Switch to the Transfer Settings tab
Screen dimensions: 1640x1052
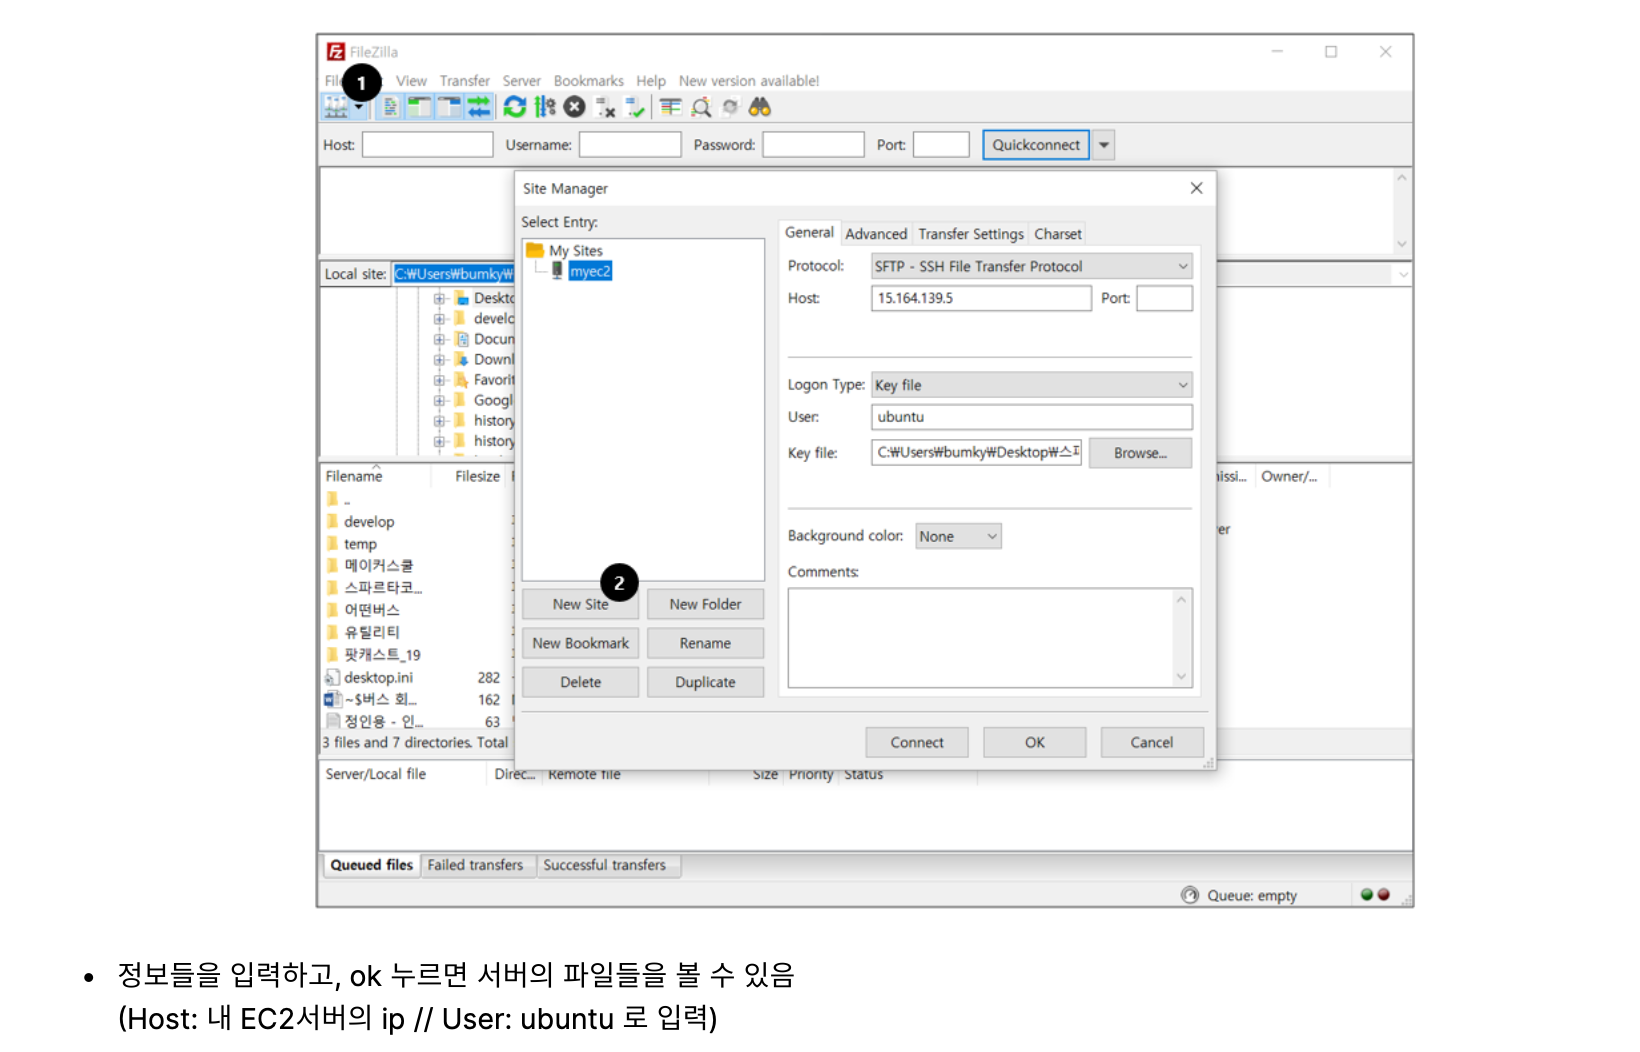(971, 234)
